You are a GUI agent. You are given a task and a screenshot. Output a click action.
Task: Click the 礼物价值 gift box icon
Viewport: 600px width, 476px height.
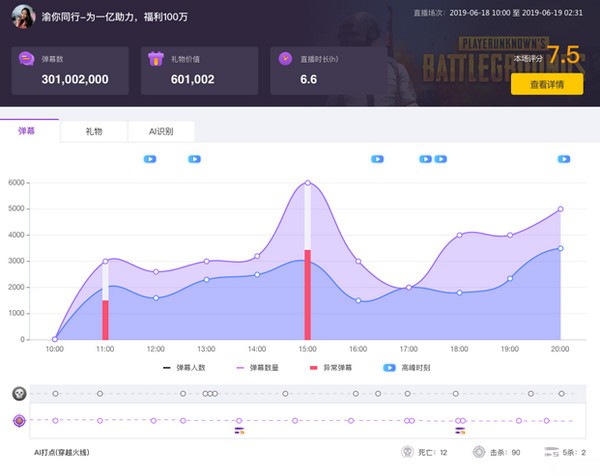pyautogui.click(x=156, y=59)
